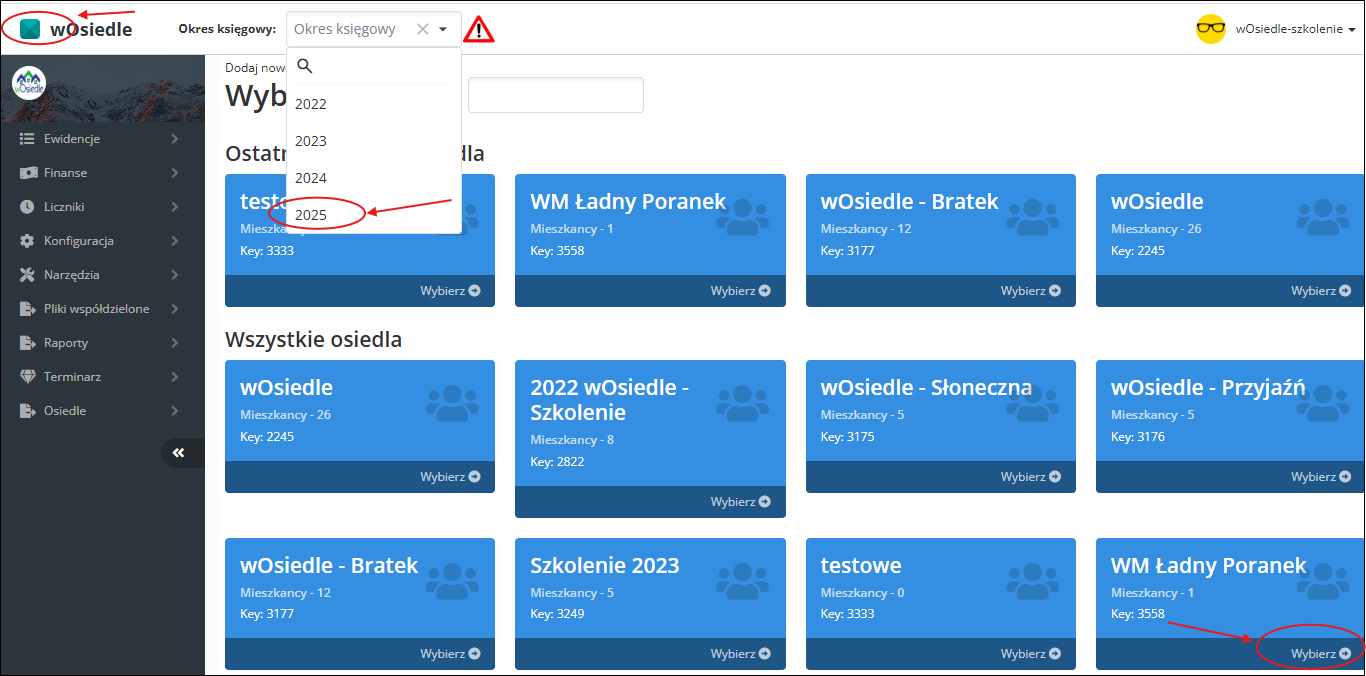Open the wOsiedle-szkolenie user menu
Viewport: 1366px width, 676px height.
1295,29
